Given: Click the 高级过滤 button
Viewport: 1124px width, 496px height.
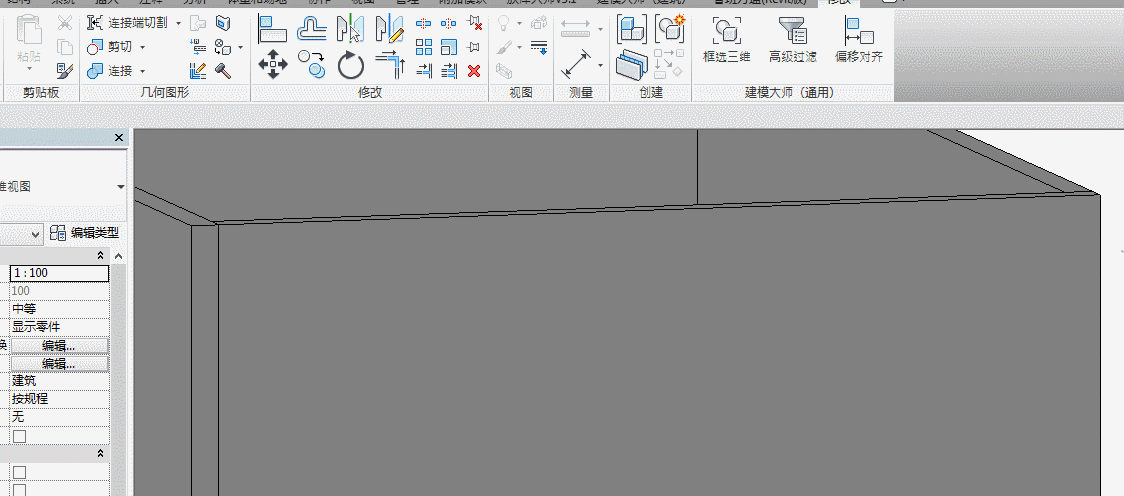Looking at the screenshot, I should click(x=793, y=39).
